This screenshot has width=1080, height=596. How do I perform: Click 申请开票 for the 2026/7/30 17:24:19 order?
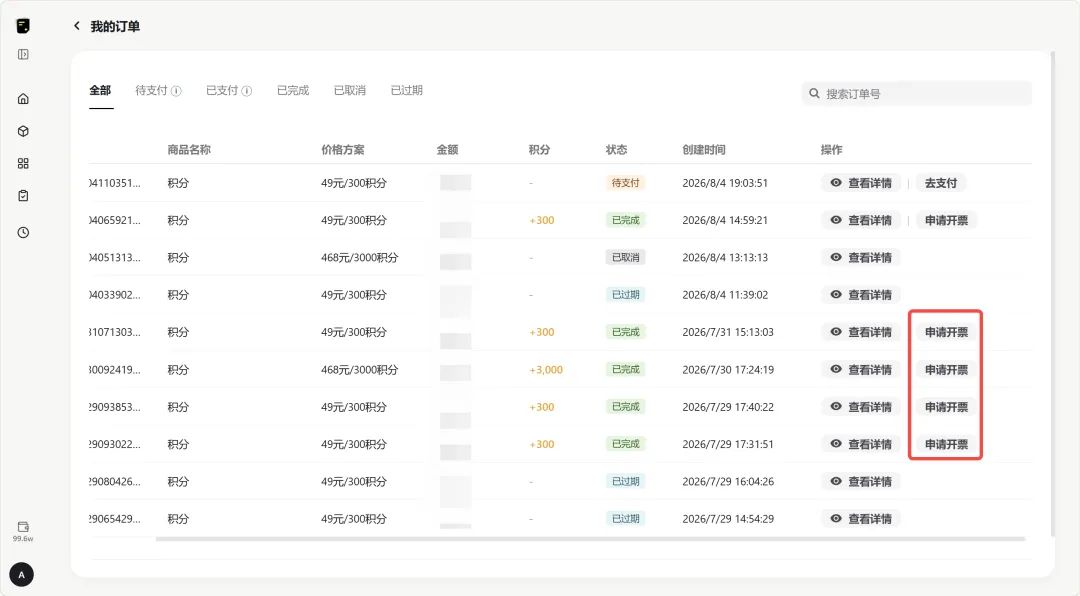coord(946,370)
